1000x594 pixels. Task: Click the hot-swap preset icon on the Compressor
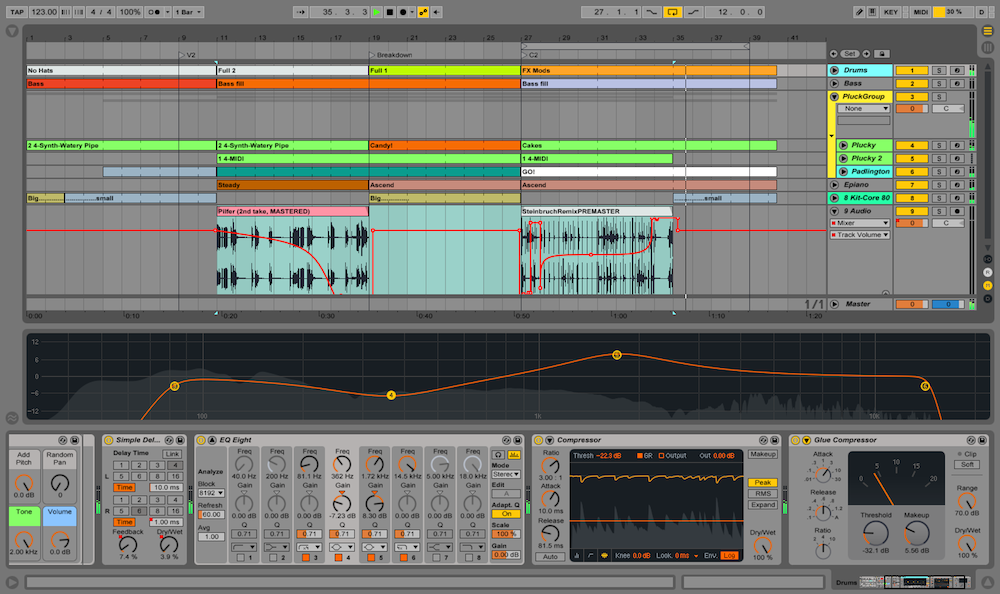coord(762,440)
